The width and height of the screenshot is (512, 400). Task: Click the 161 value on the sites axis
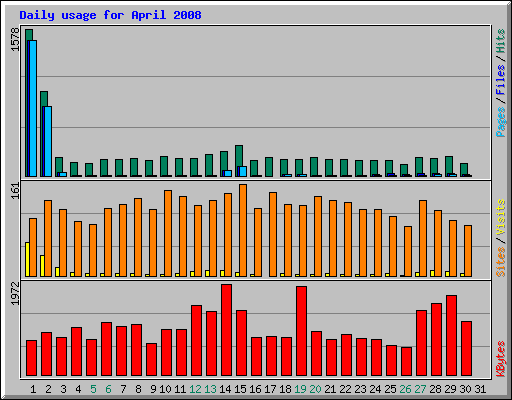click(15, 191)
